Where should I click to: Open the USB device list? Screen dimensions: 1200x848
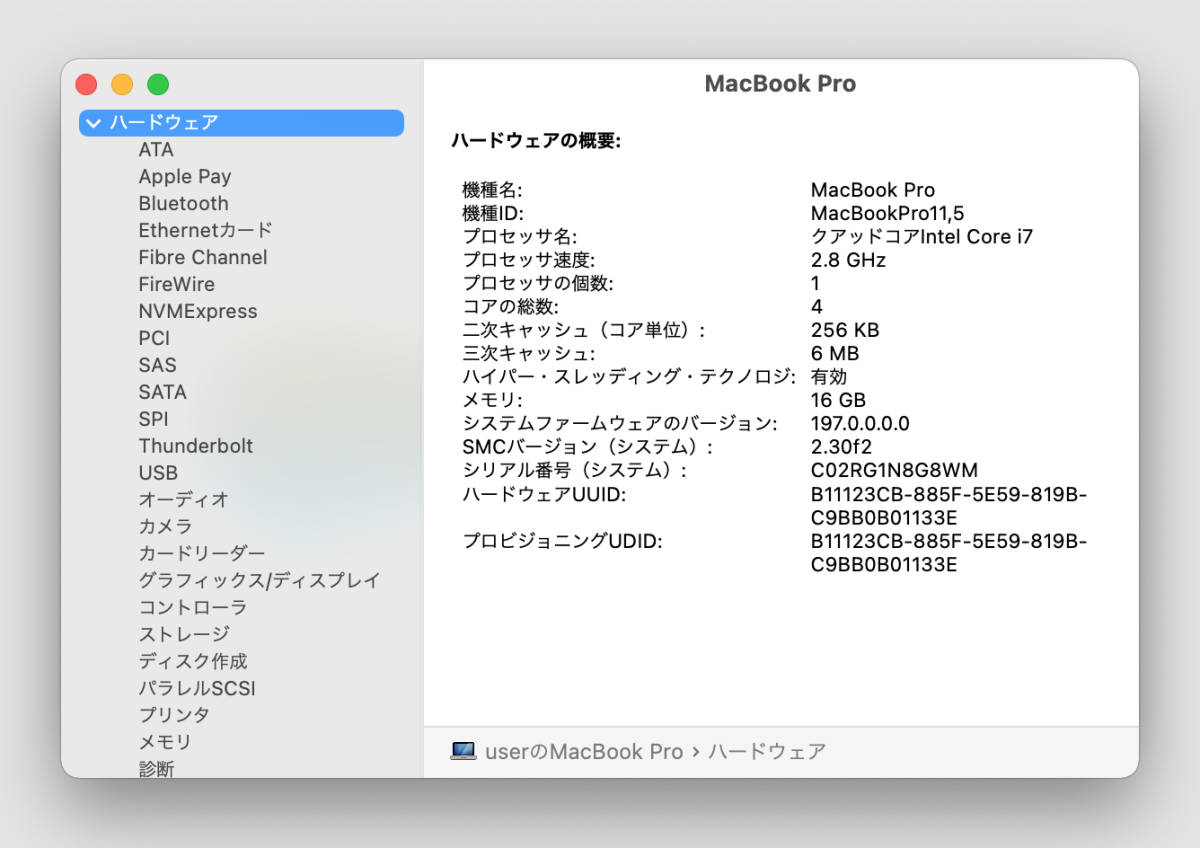[x=158, y=474]
